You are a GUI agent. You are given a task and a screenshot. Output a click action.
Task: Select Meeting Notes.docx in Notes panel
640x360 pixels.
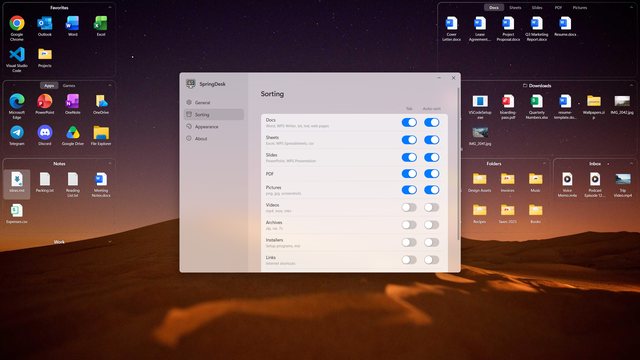tap(101, 184)
